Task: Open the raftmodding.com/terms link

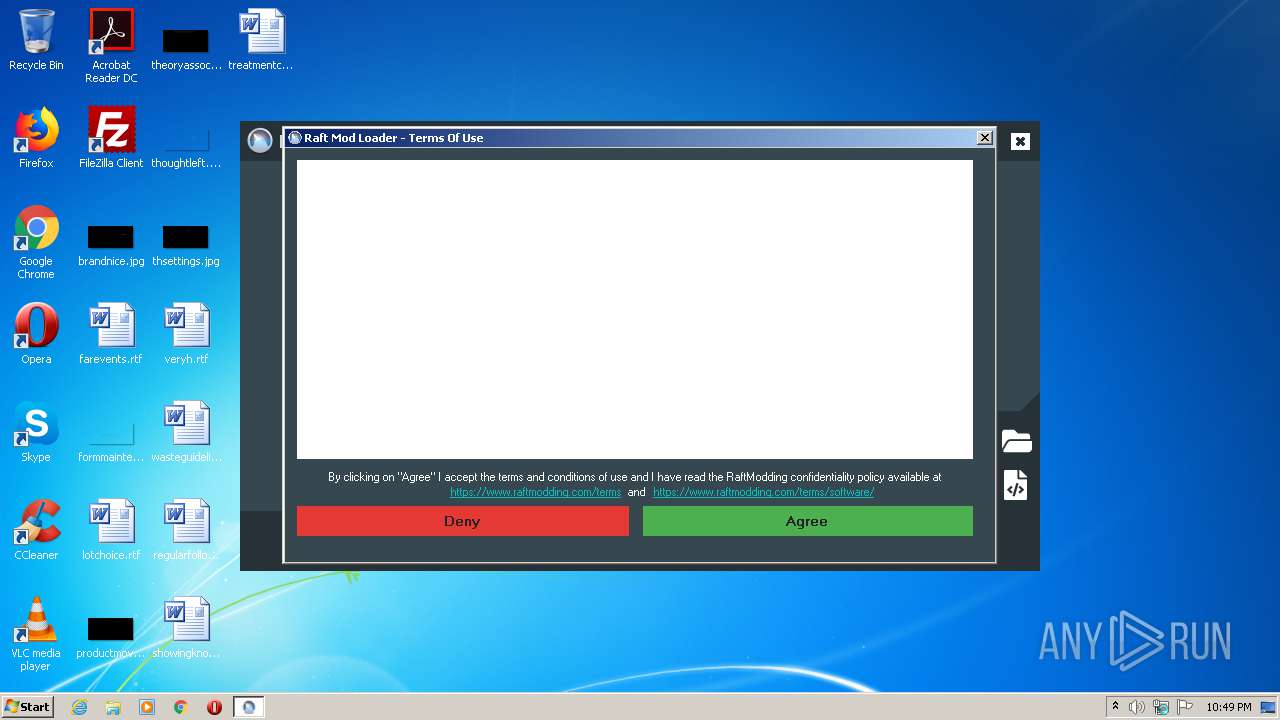Action: (x=535, y=492)
